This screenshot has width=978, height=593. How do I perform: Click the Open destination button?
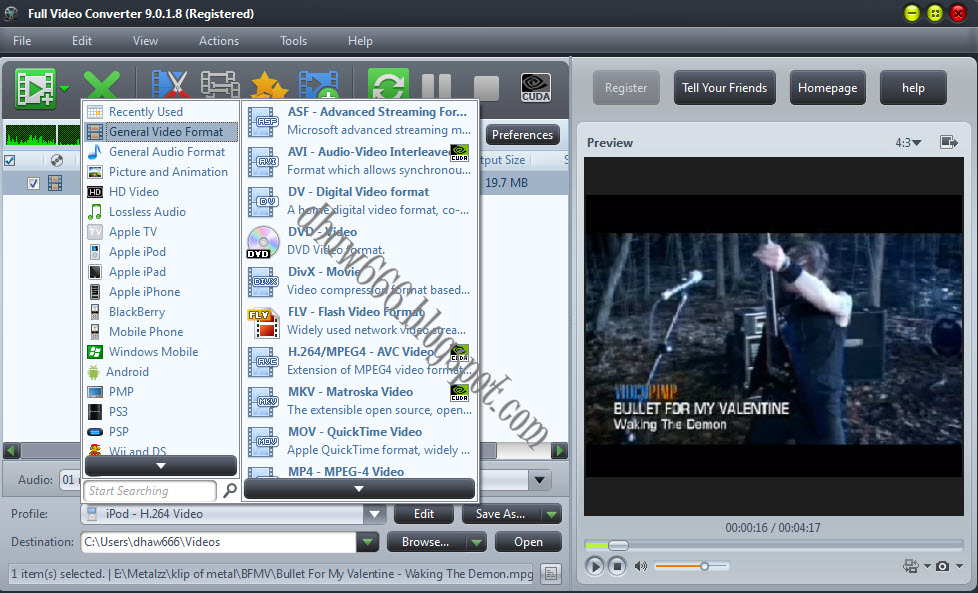coord(528,542)
